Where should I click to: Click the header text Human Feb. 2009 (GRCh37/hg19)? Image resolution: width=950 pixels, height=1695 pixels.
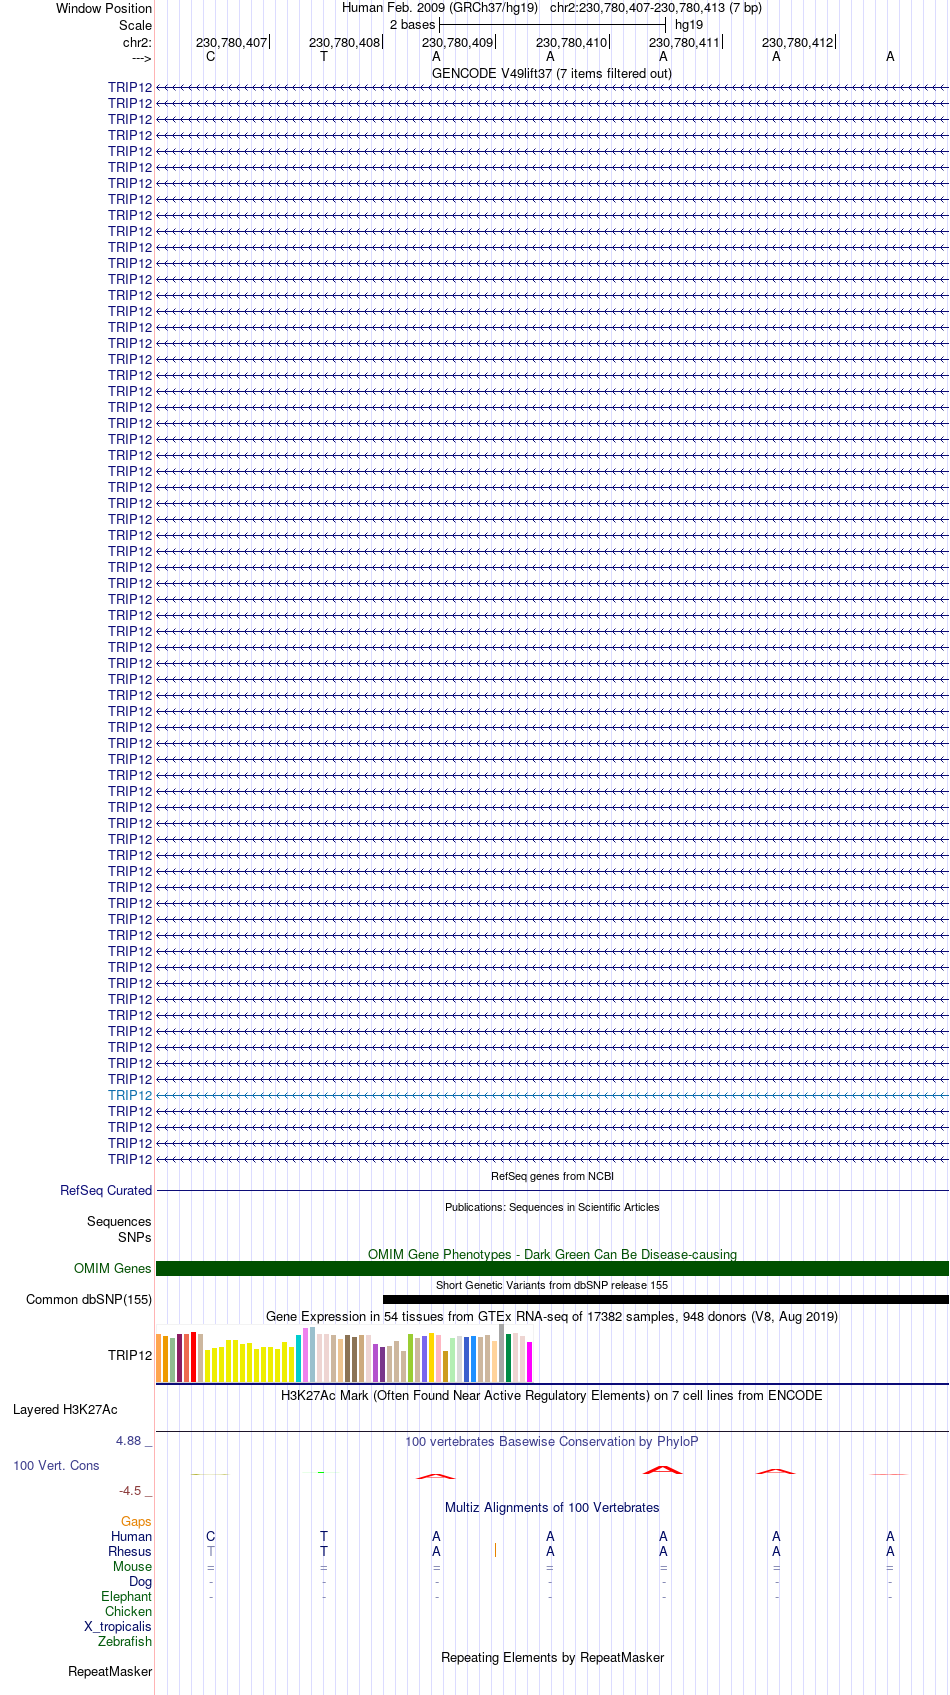coord(440,8)
